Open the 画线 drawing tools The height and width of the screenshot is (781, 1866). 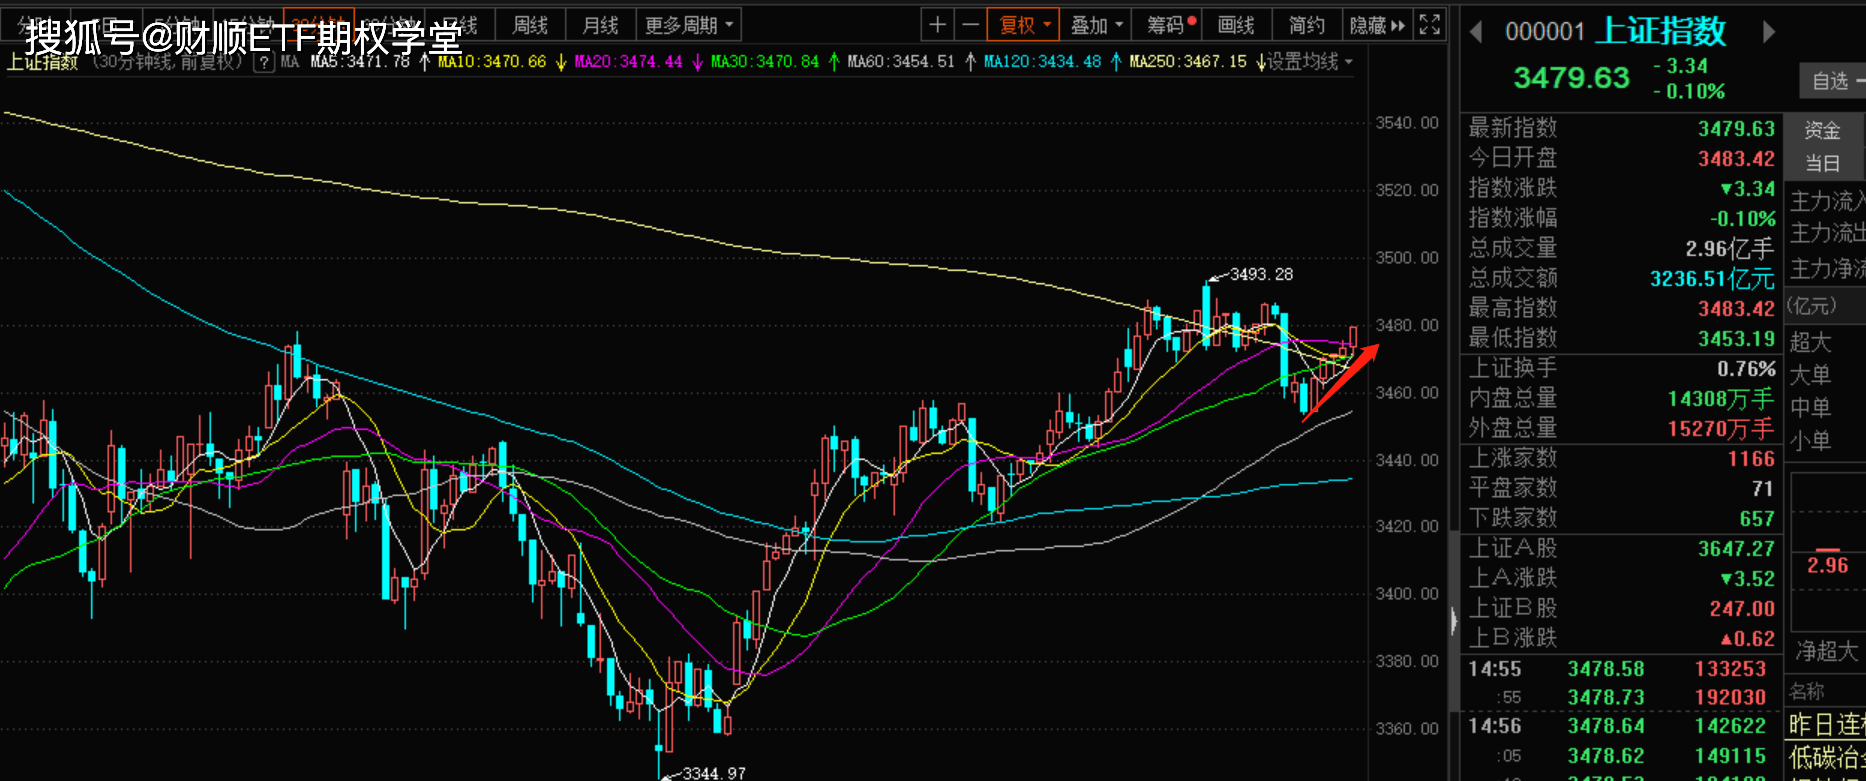click(x=1236, y=25)
